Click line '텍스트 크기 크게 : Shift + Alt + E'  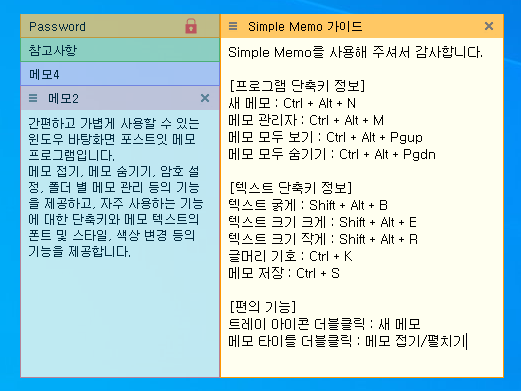click(x=322, y=222)
